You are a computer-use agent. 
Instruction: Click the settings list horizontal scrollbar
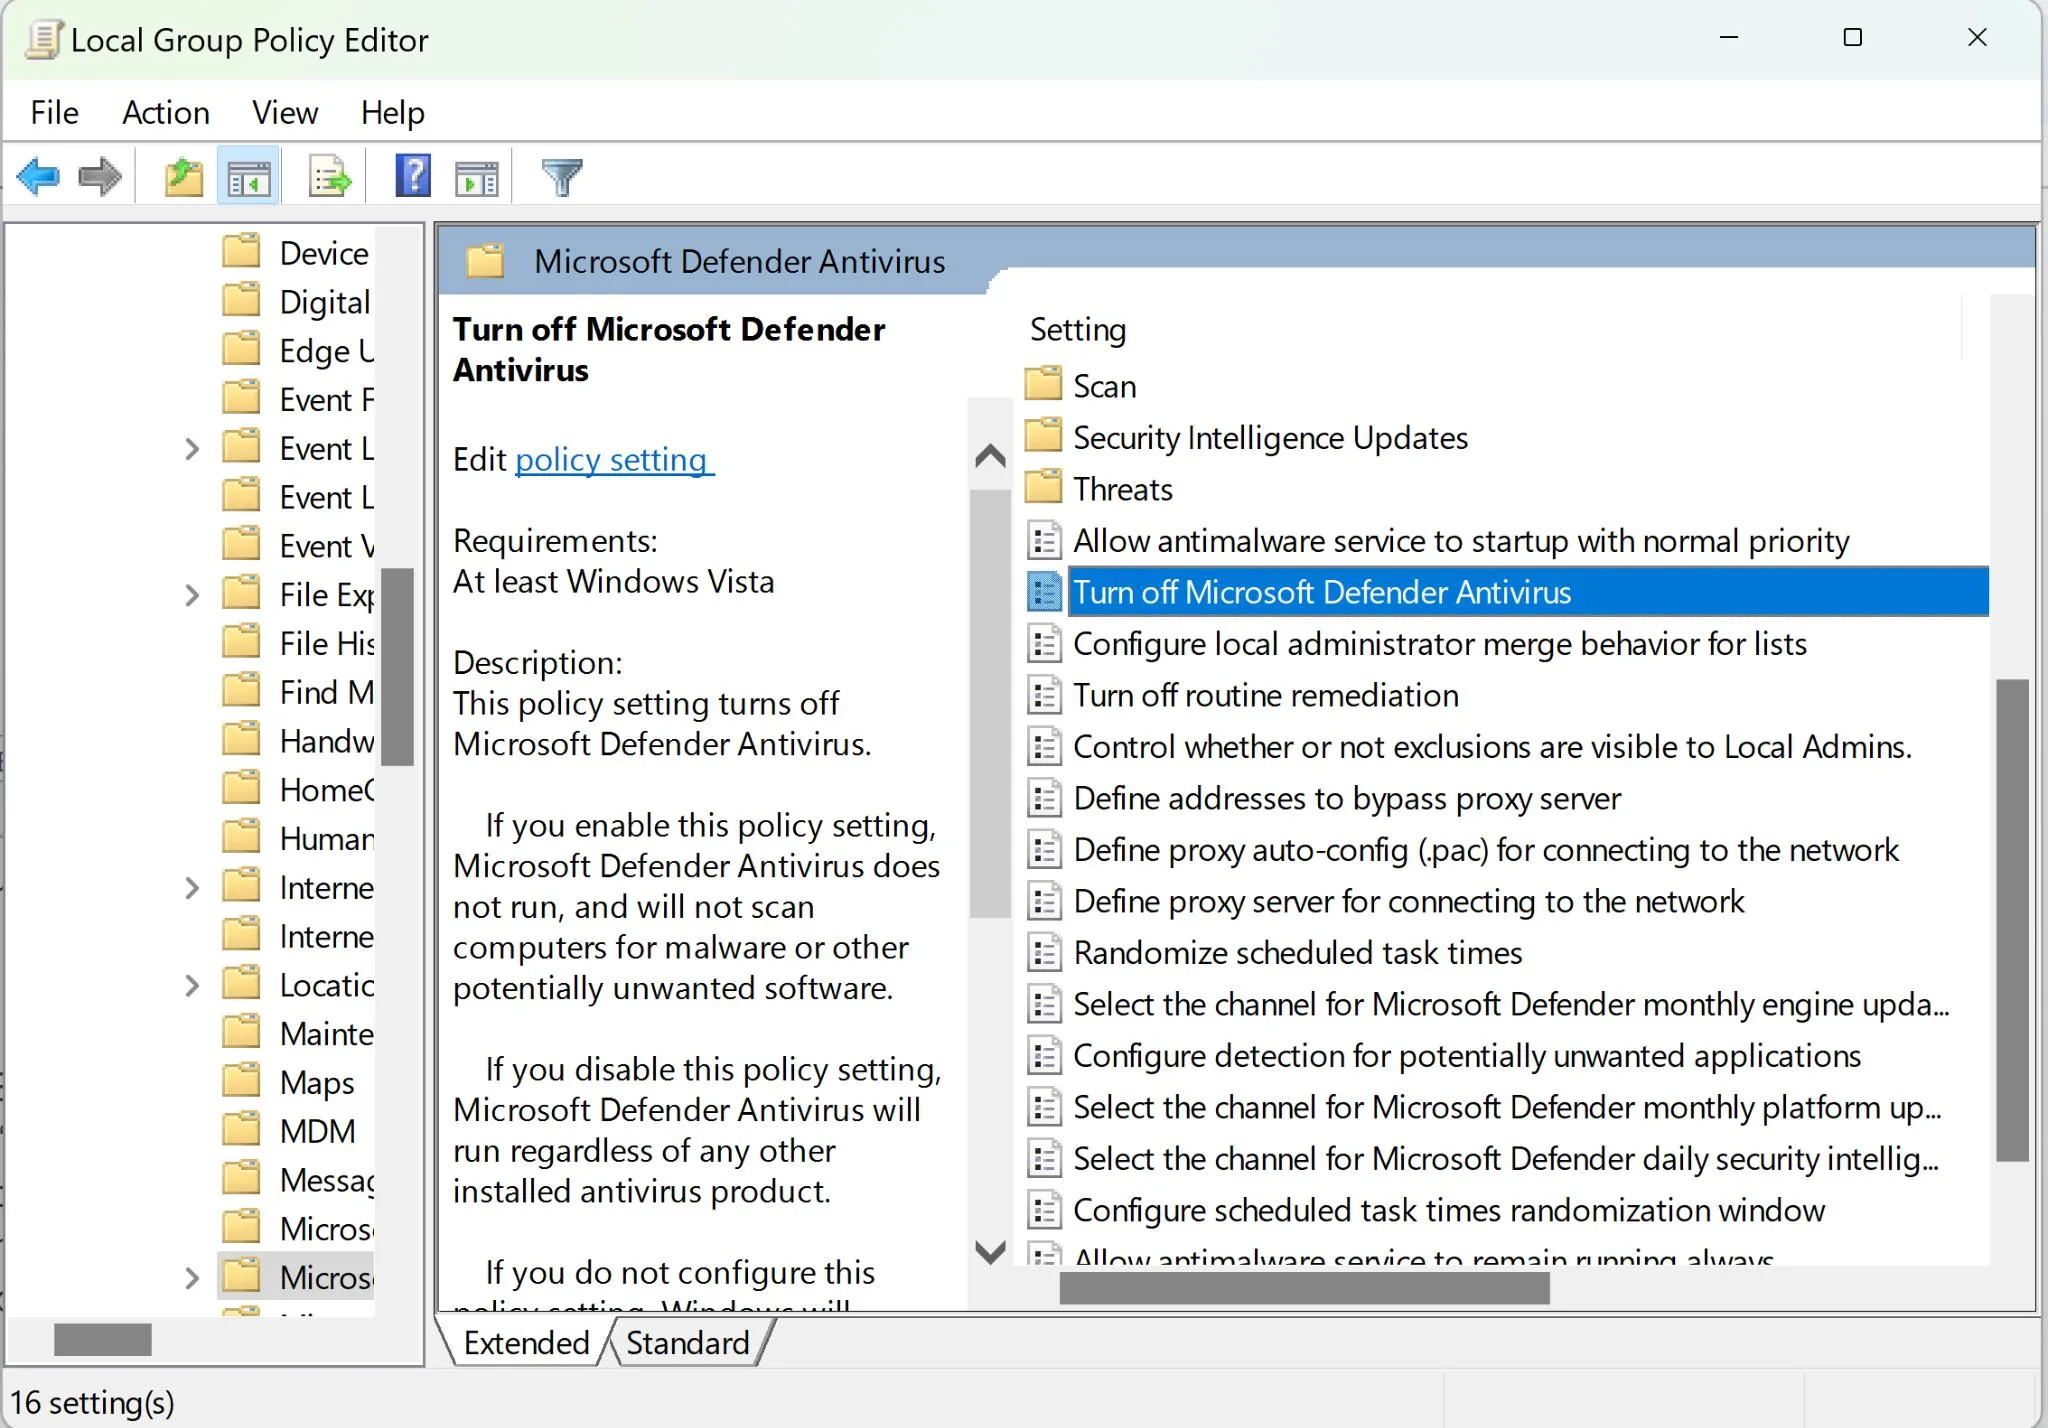click(x=1303, y=1289)
